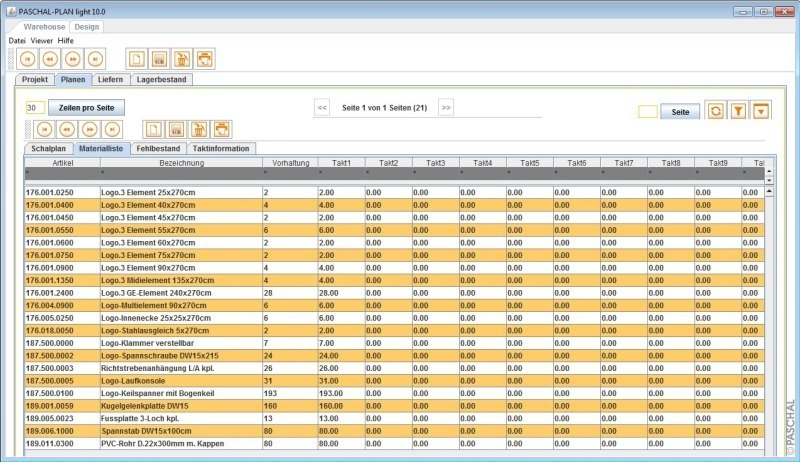800x462 pixels.
Task: Select 'Logo.3 GE-Element 240x270cm' cell
Action: 182,293
